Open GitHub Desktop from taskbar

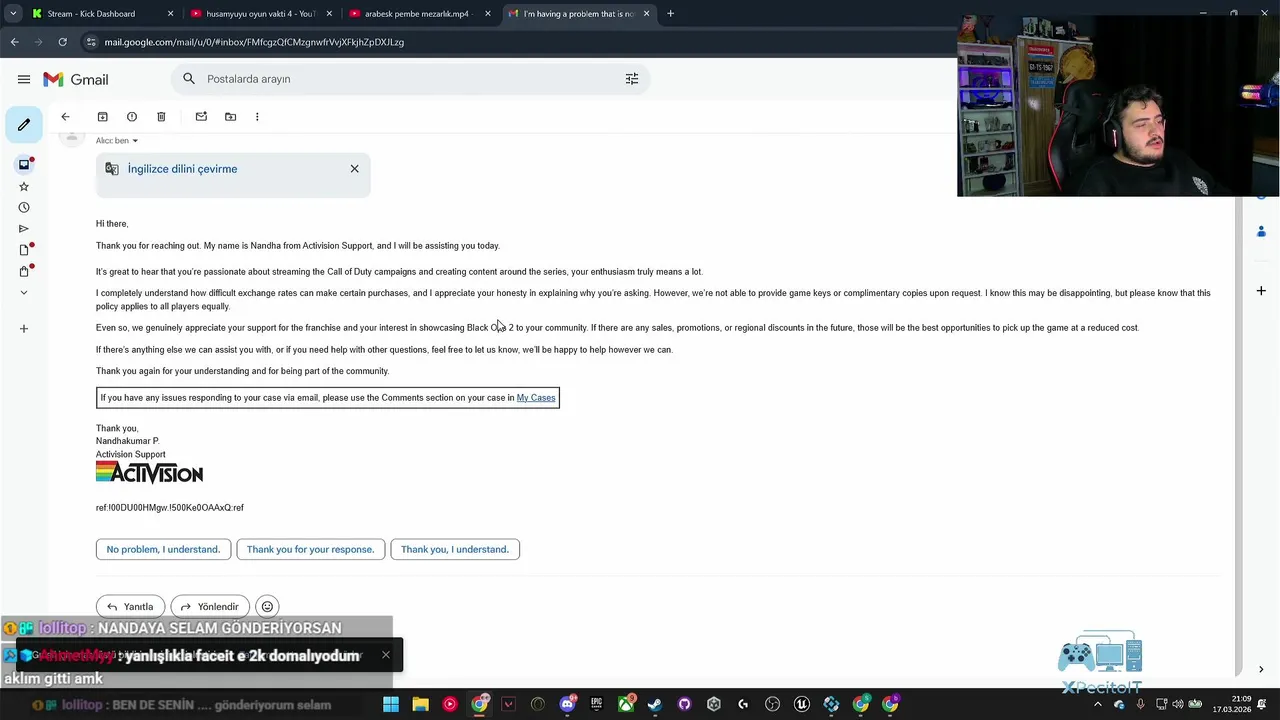(x=684, y=704)
